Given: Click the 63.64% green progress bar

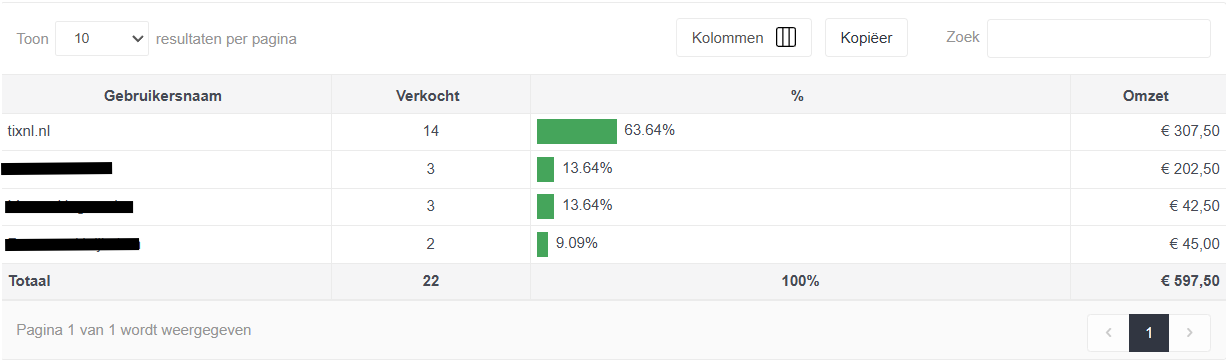Looking at the screenshot, I should pyautogui.click(x=577, y=131).
